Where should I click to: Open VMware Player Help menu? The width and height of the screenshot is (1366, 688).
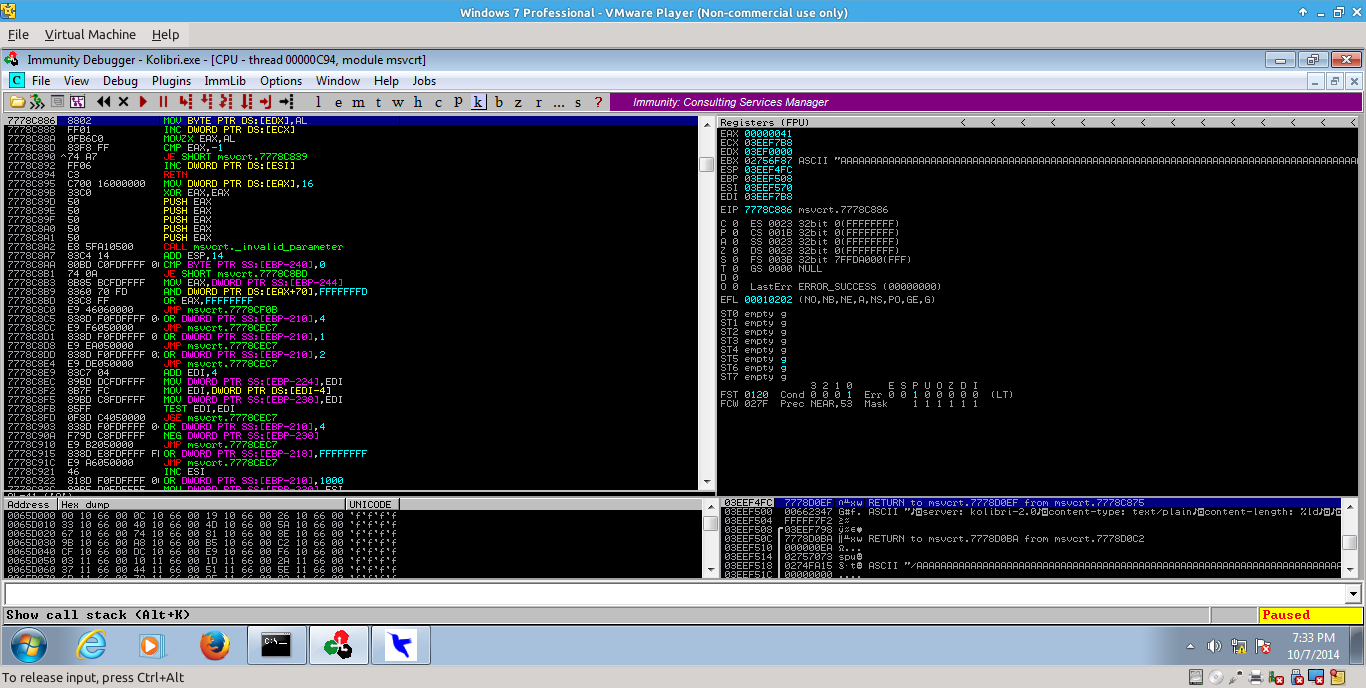pos(166,34)
